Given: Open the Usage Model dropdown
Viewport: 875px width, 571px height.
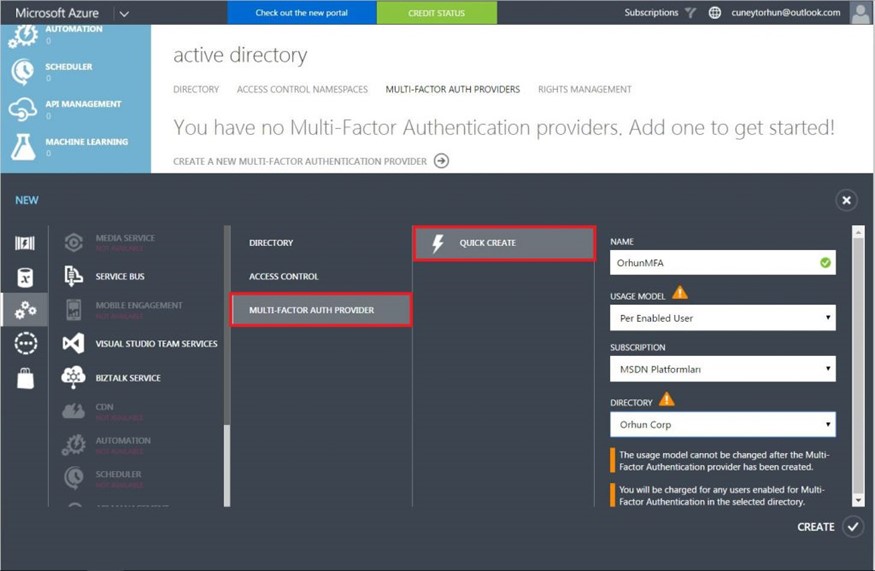Looking at the screenshot, I should pyautogui.click(x=723, y=318).
